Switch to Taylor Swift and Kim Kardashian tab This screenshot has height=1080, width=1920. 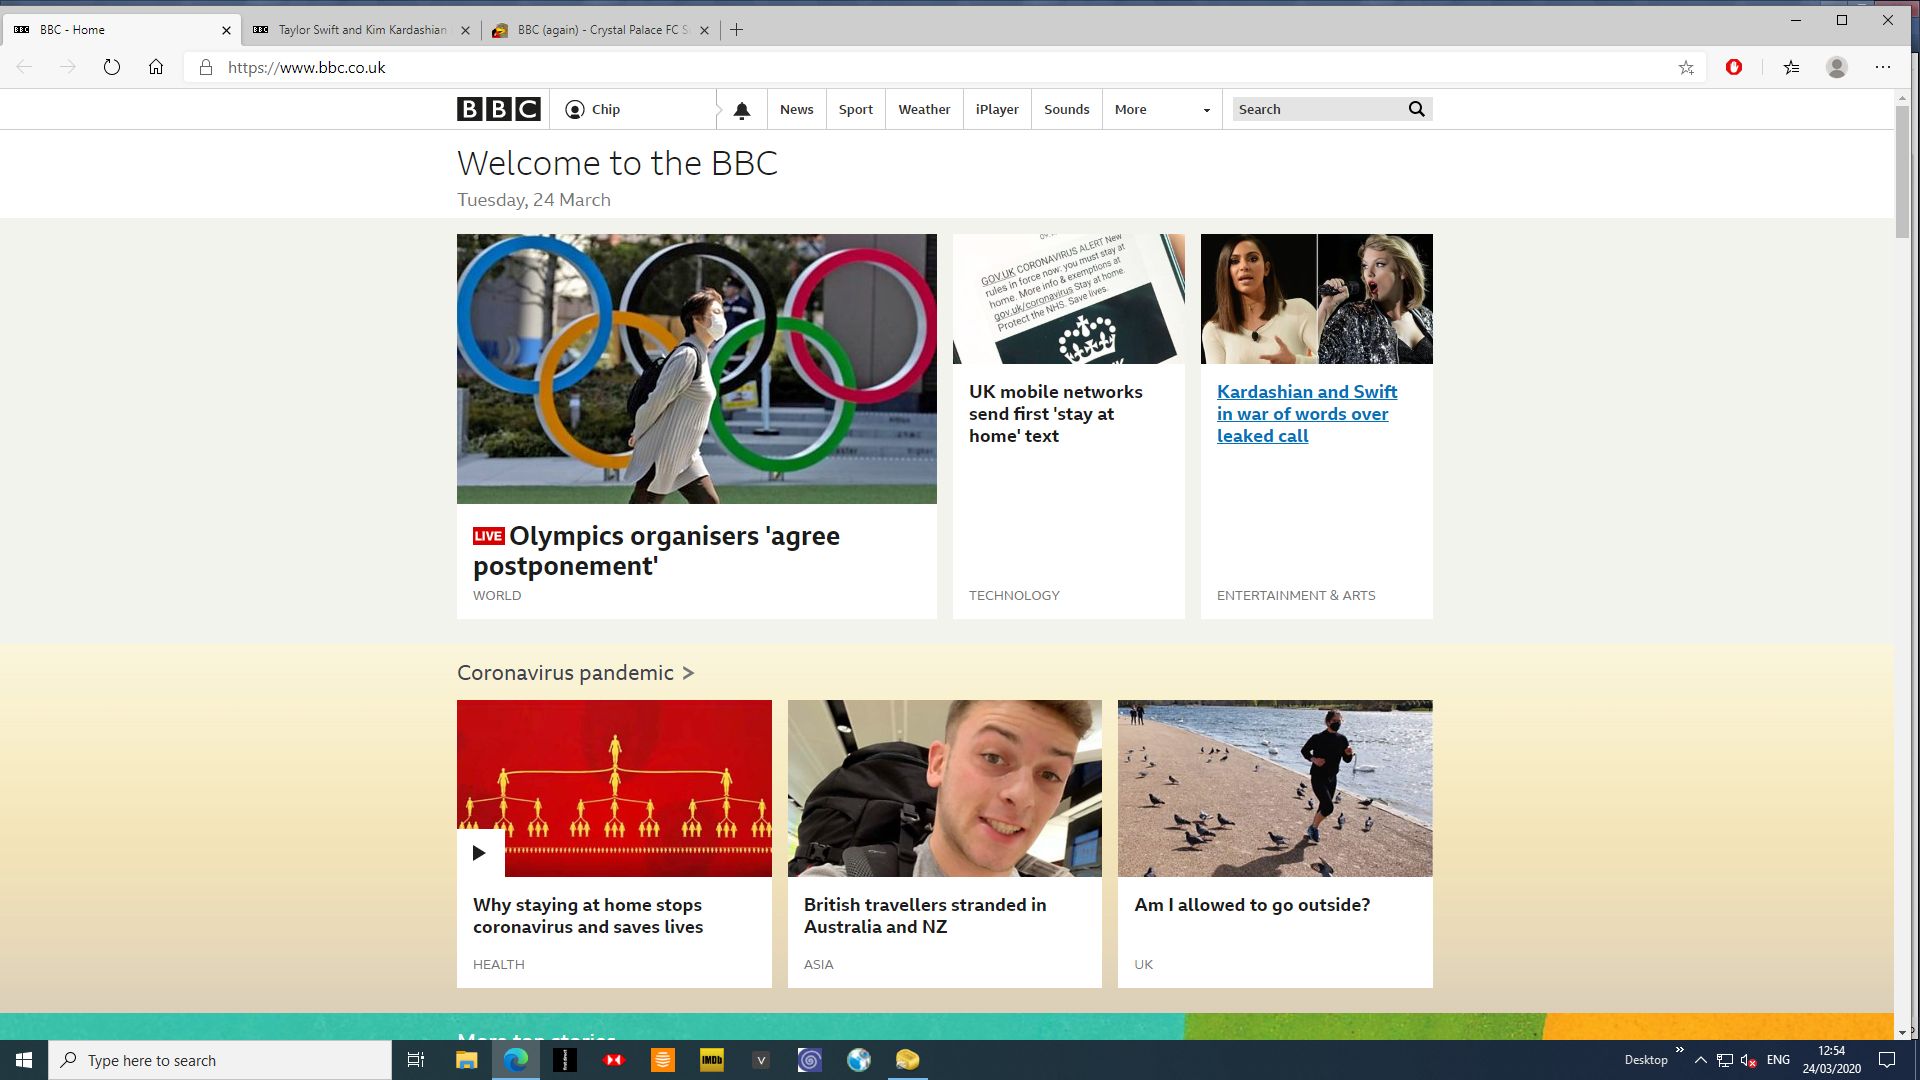[x=361, y=30]
